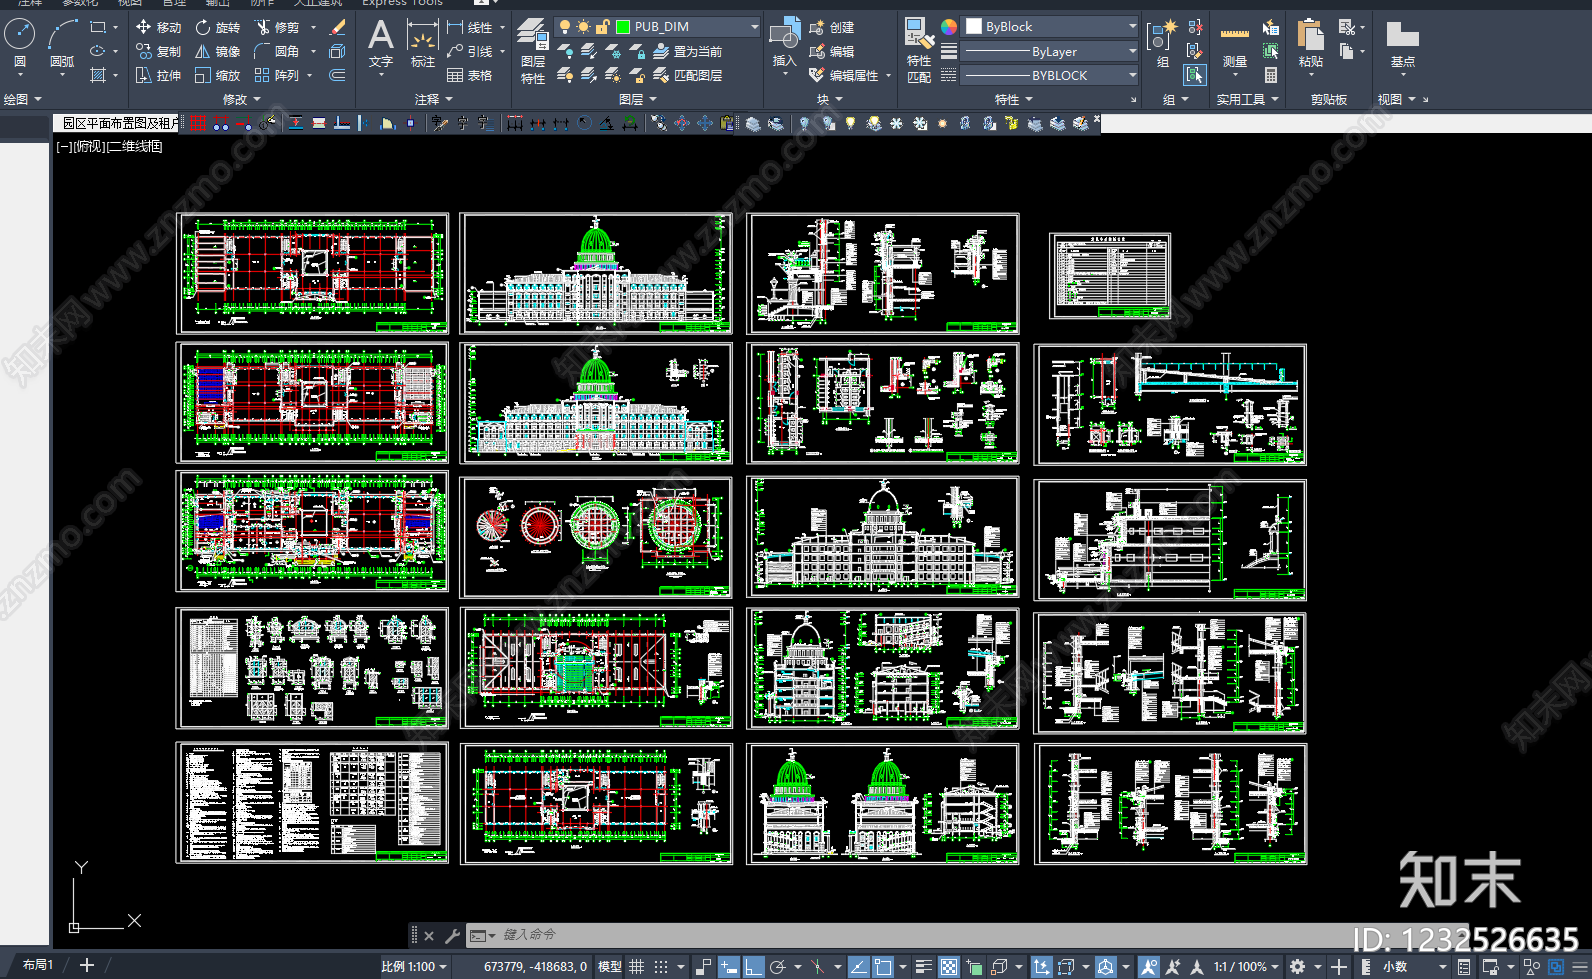Click Match Properties (特性匹配) icon

(919, 50)
